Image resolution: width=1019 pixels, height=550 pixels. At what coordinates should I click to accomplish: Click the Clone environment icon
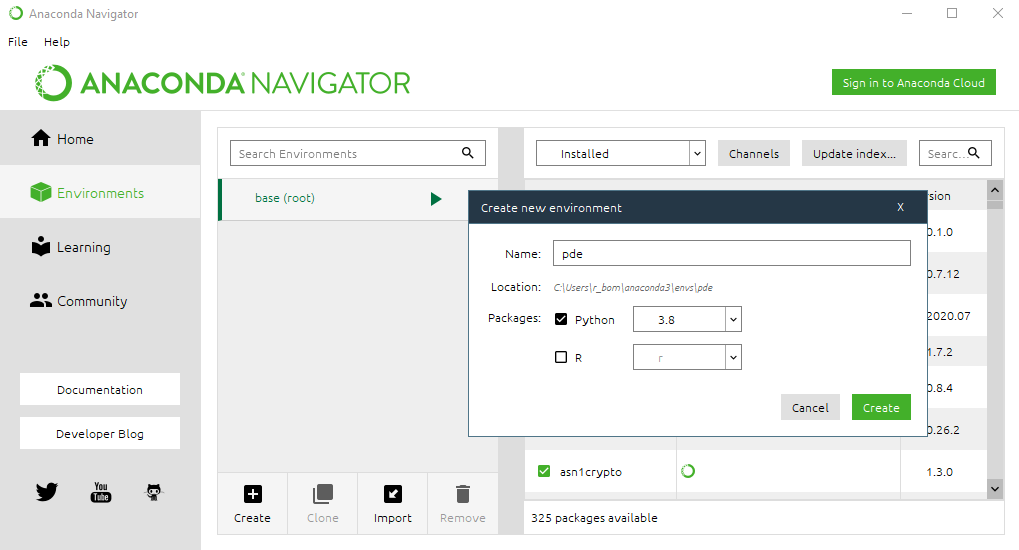pyautogui.click(x=323, y=494)
